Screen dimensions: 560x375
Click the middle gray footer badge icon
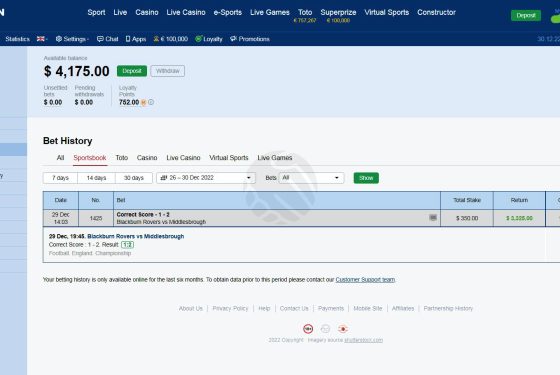pos(325,329)
